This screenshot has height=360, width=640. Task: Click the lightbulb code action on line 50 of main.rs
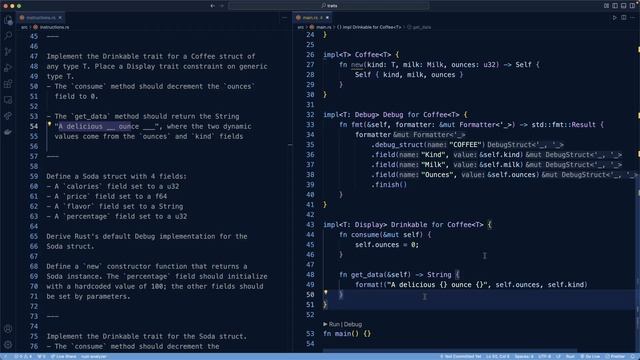pos(325,292)
